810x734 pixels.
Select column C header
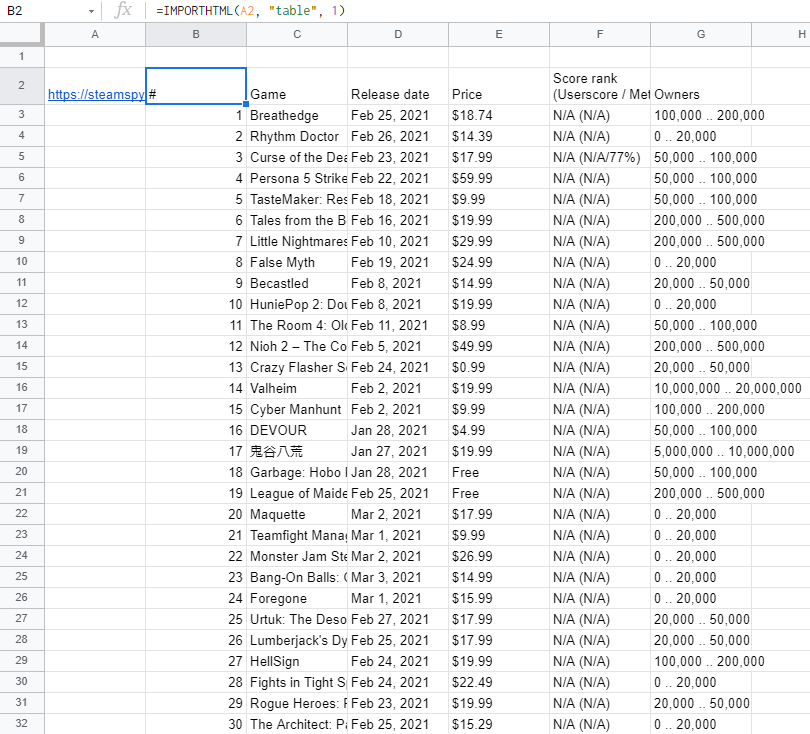pyautogui.click(x=297, y=35)
